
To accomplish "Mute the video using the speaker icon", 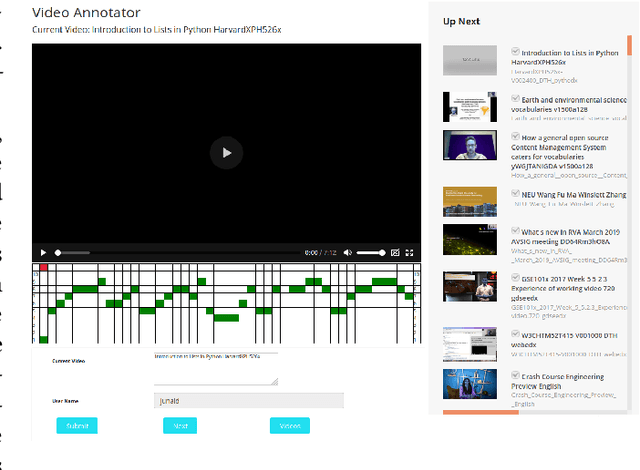I will (347, 253).
